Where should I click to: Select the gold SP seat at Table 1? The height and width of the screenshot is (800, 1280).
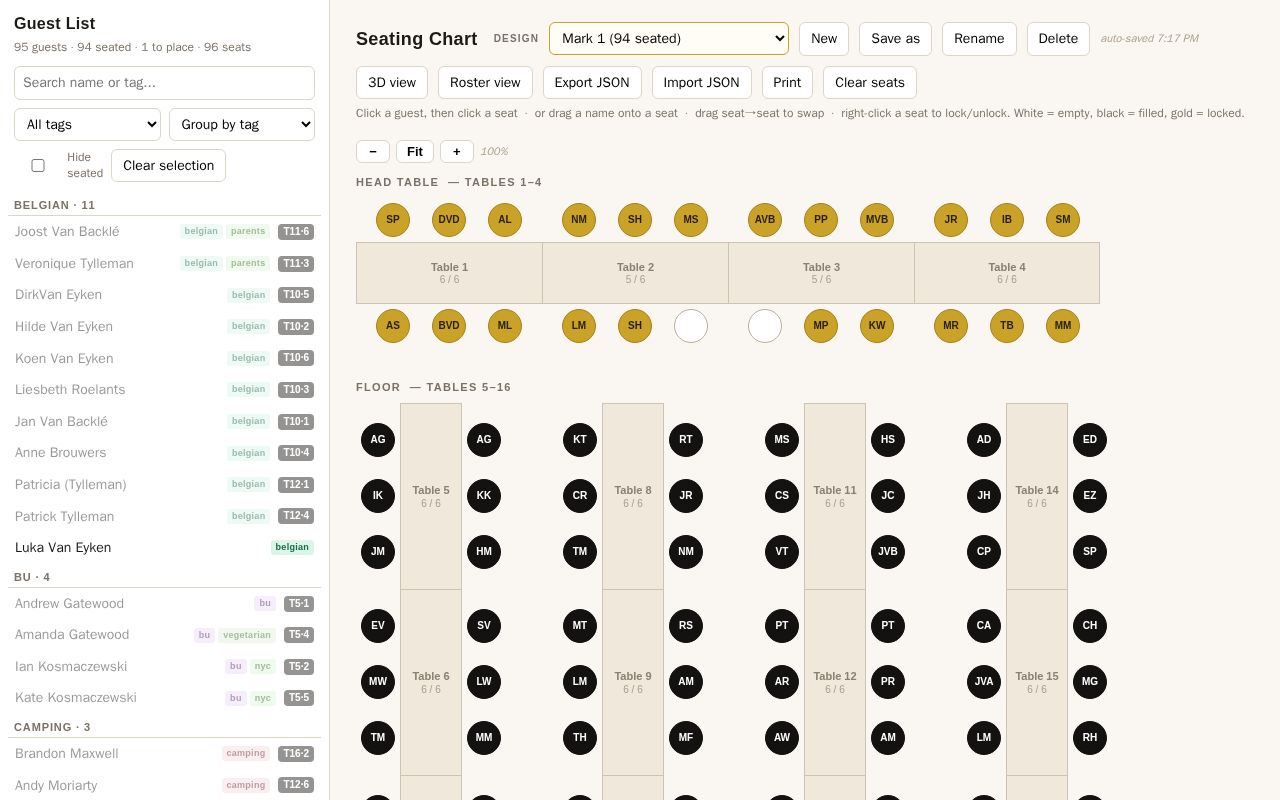[x=393, y=220]
